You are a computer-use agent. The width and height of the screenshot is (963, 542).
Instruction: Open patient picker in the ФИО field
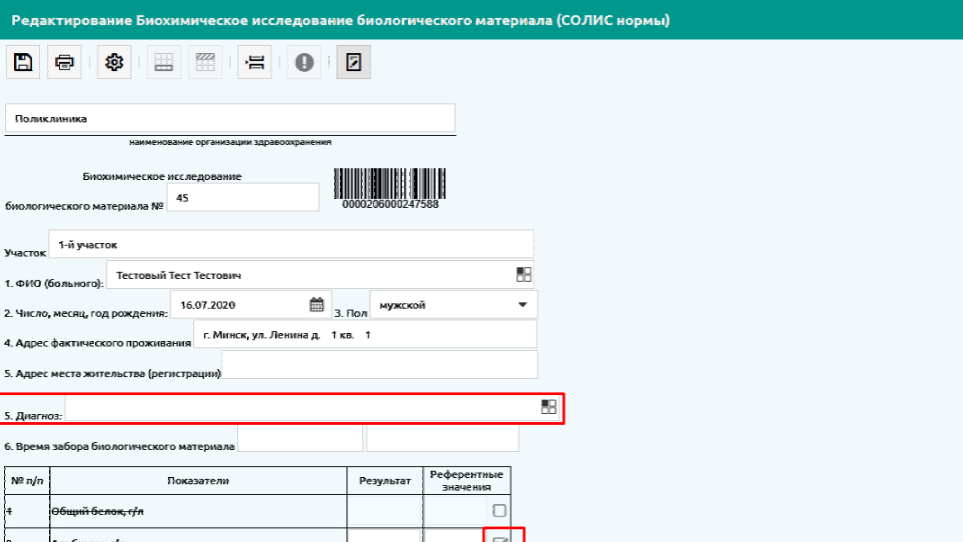coord(524,275)
